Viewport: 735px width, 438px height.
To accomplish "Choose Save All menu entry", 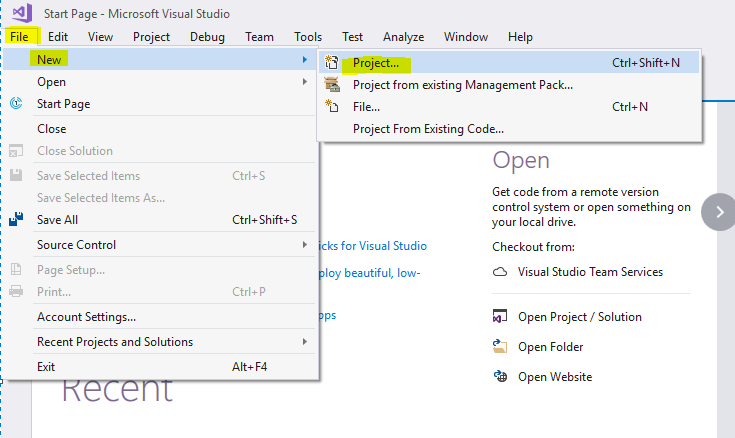I will pyautogui.click(x=159, y=219).
